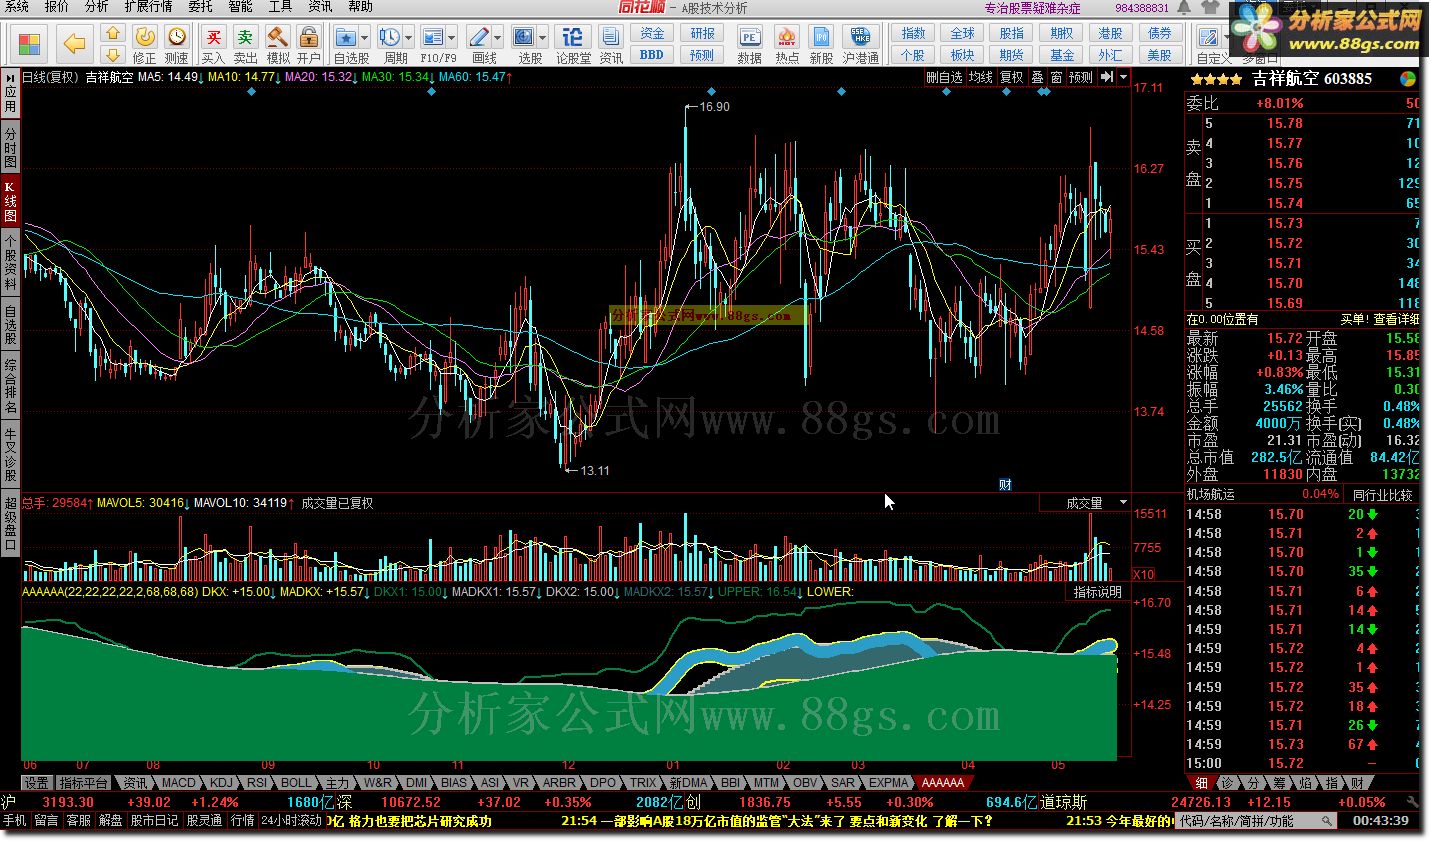The height and width of the screenshot is (841, 1431).
Task: Click the 财 marker on the K-line chart
Action: (x=1005, y=485)
